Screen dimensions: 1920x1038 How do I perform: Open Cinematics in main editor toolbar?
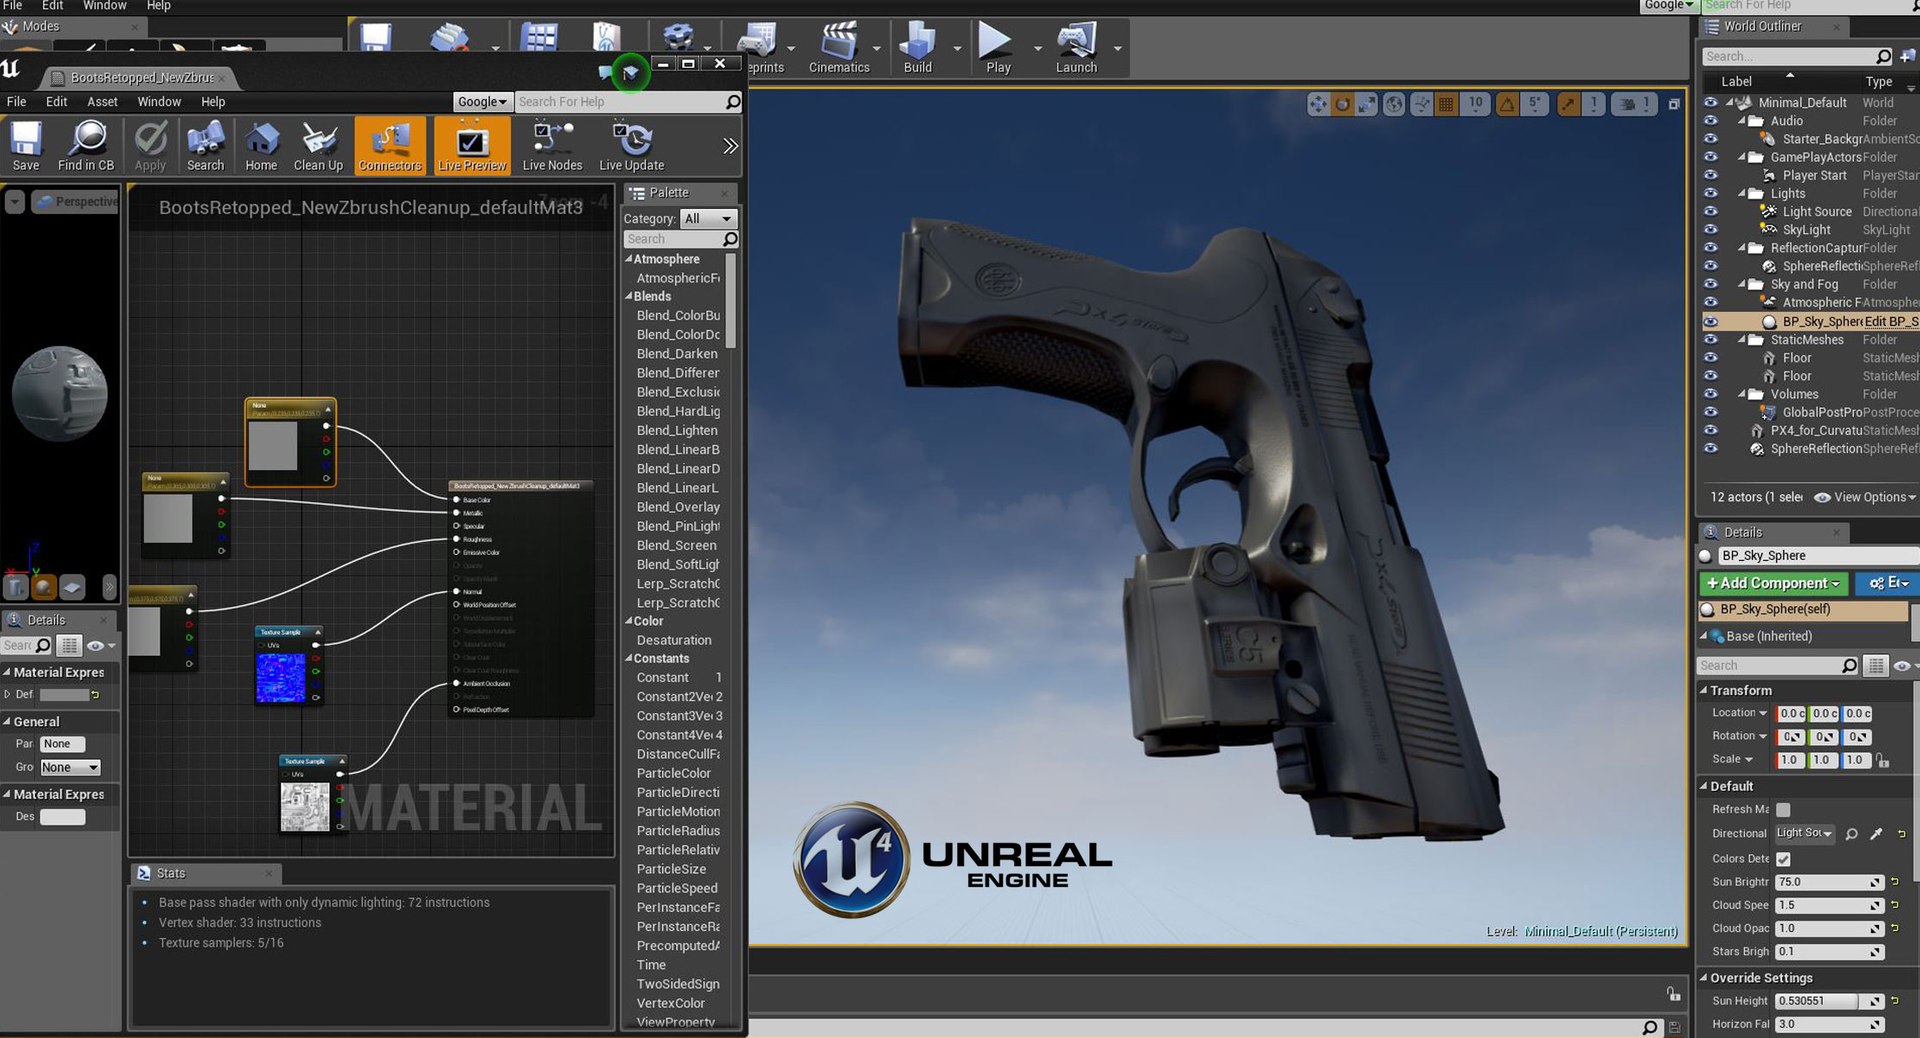tap(839, 48)
